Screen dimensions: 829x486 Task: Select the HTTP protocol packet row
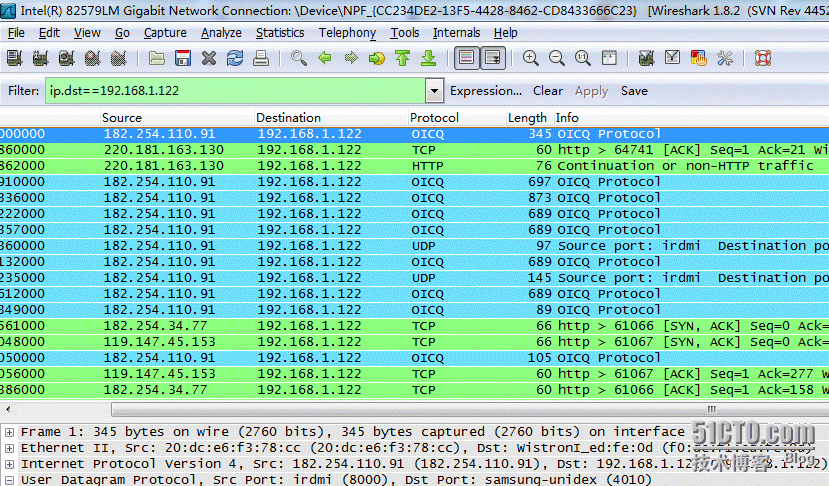pyautogui.click(x=414, y=166)
